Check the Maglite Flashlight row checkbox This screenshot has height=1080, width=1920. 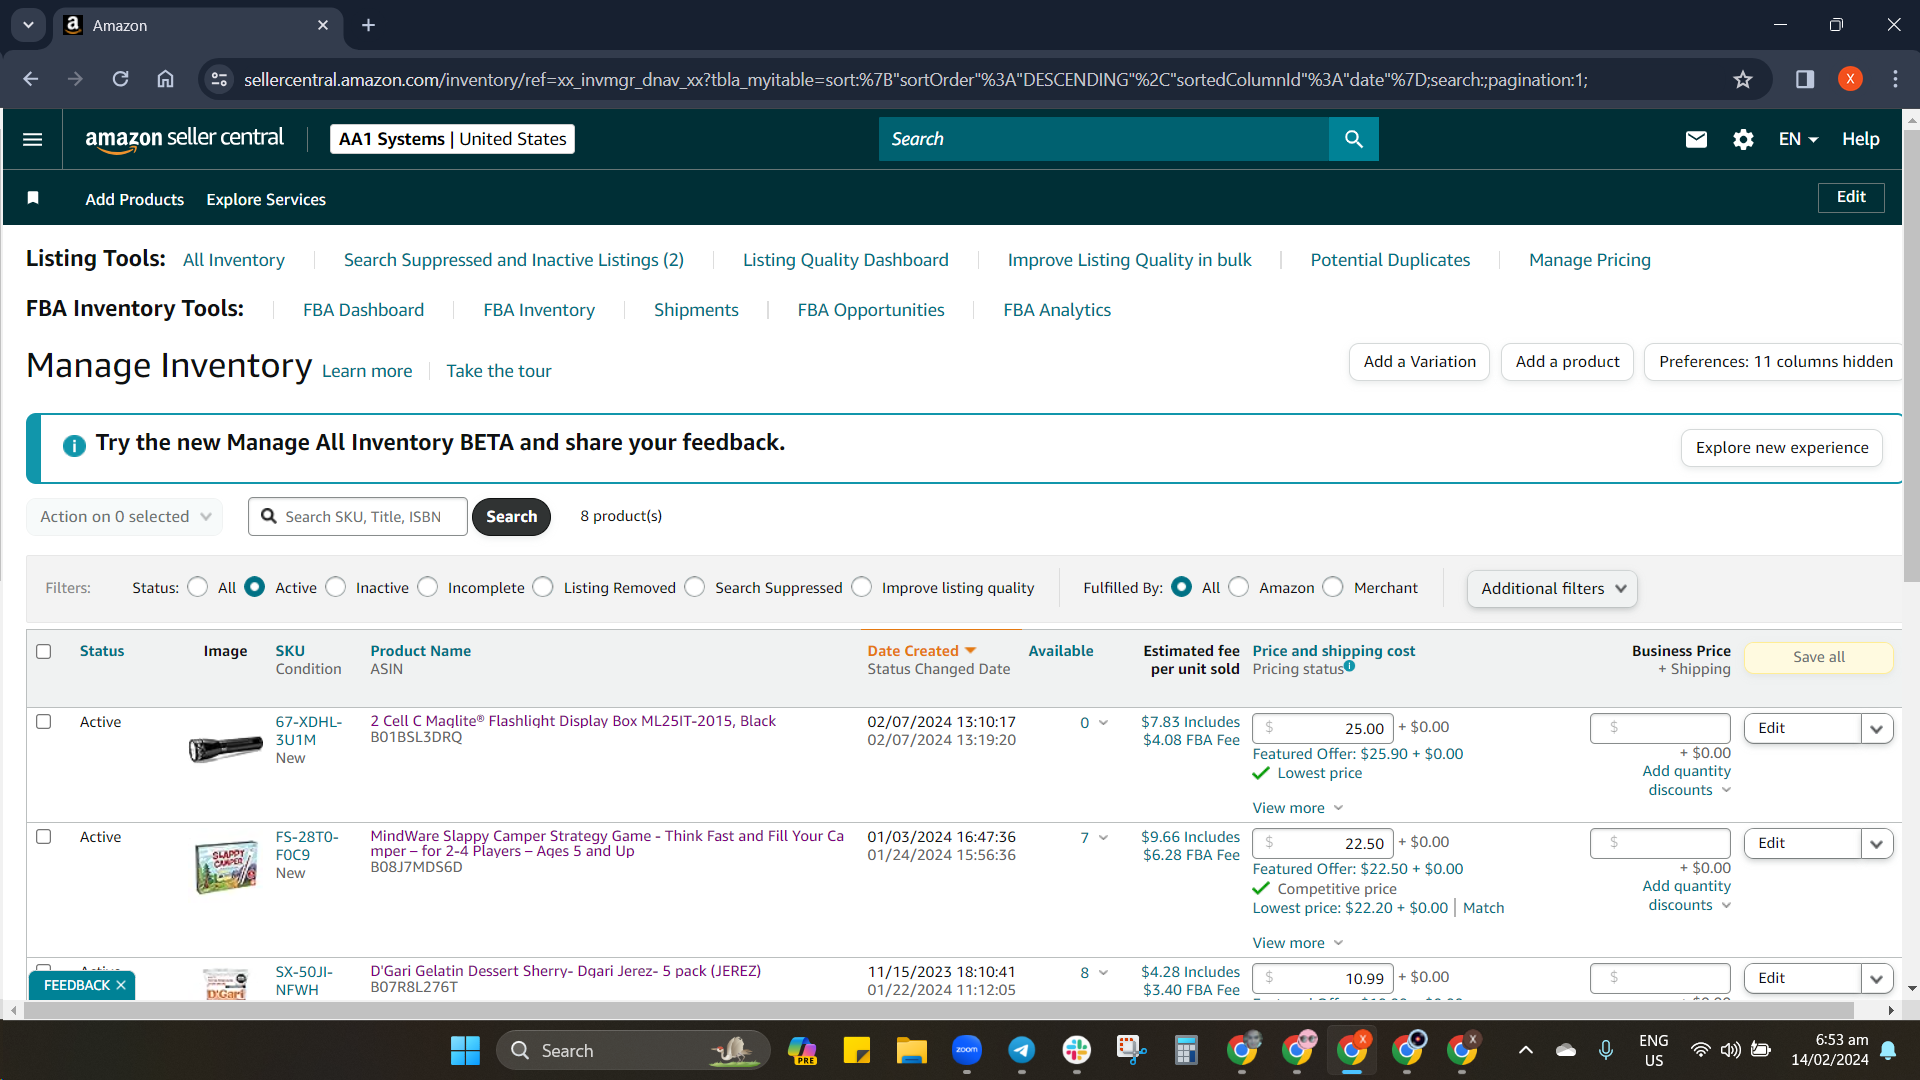click(44, 721)
